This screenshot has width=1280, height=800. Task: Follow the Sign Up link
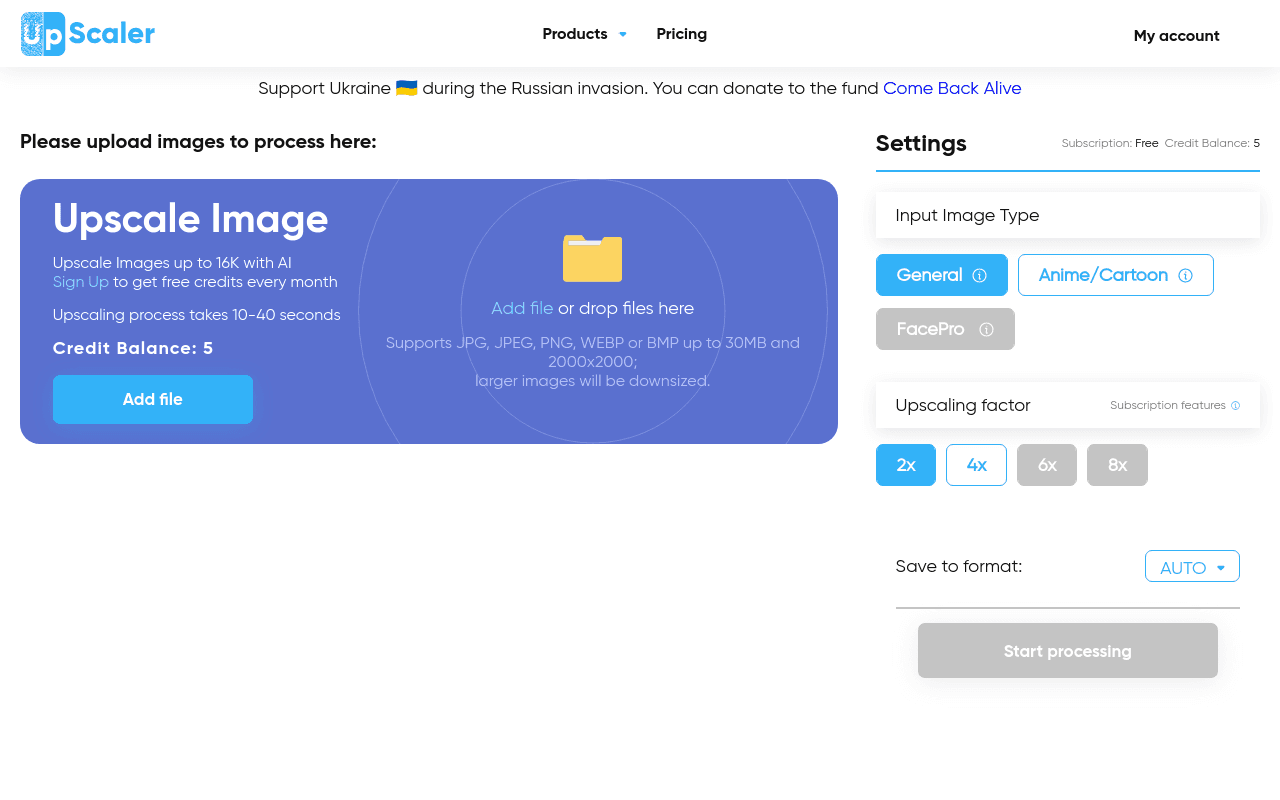pos(81,282)
